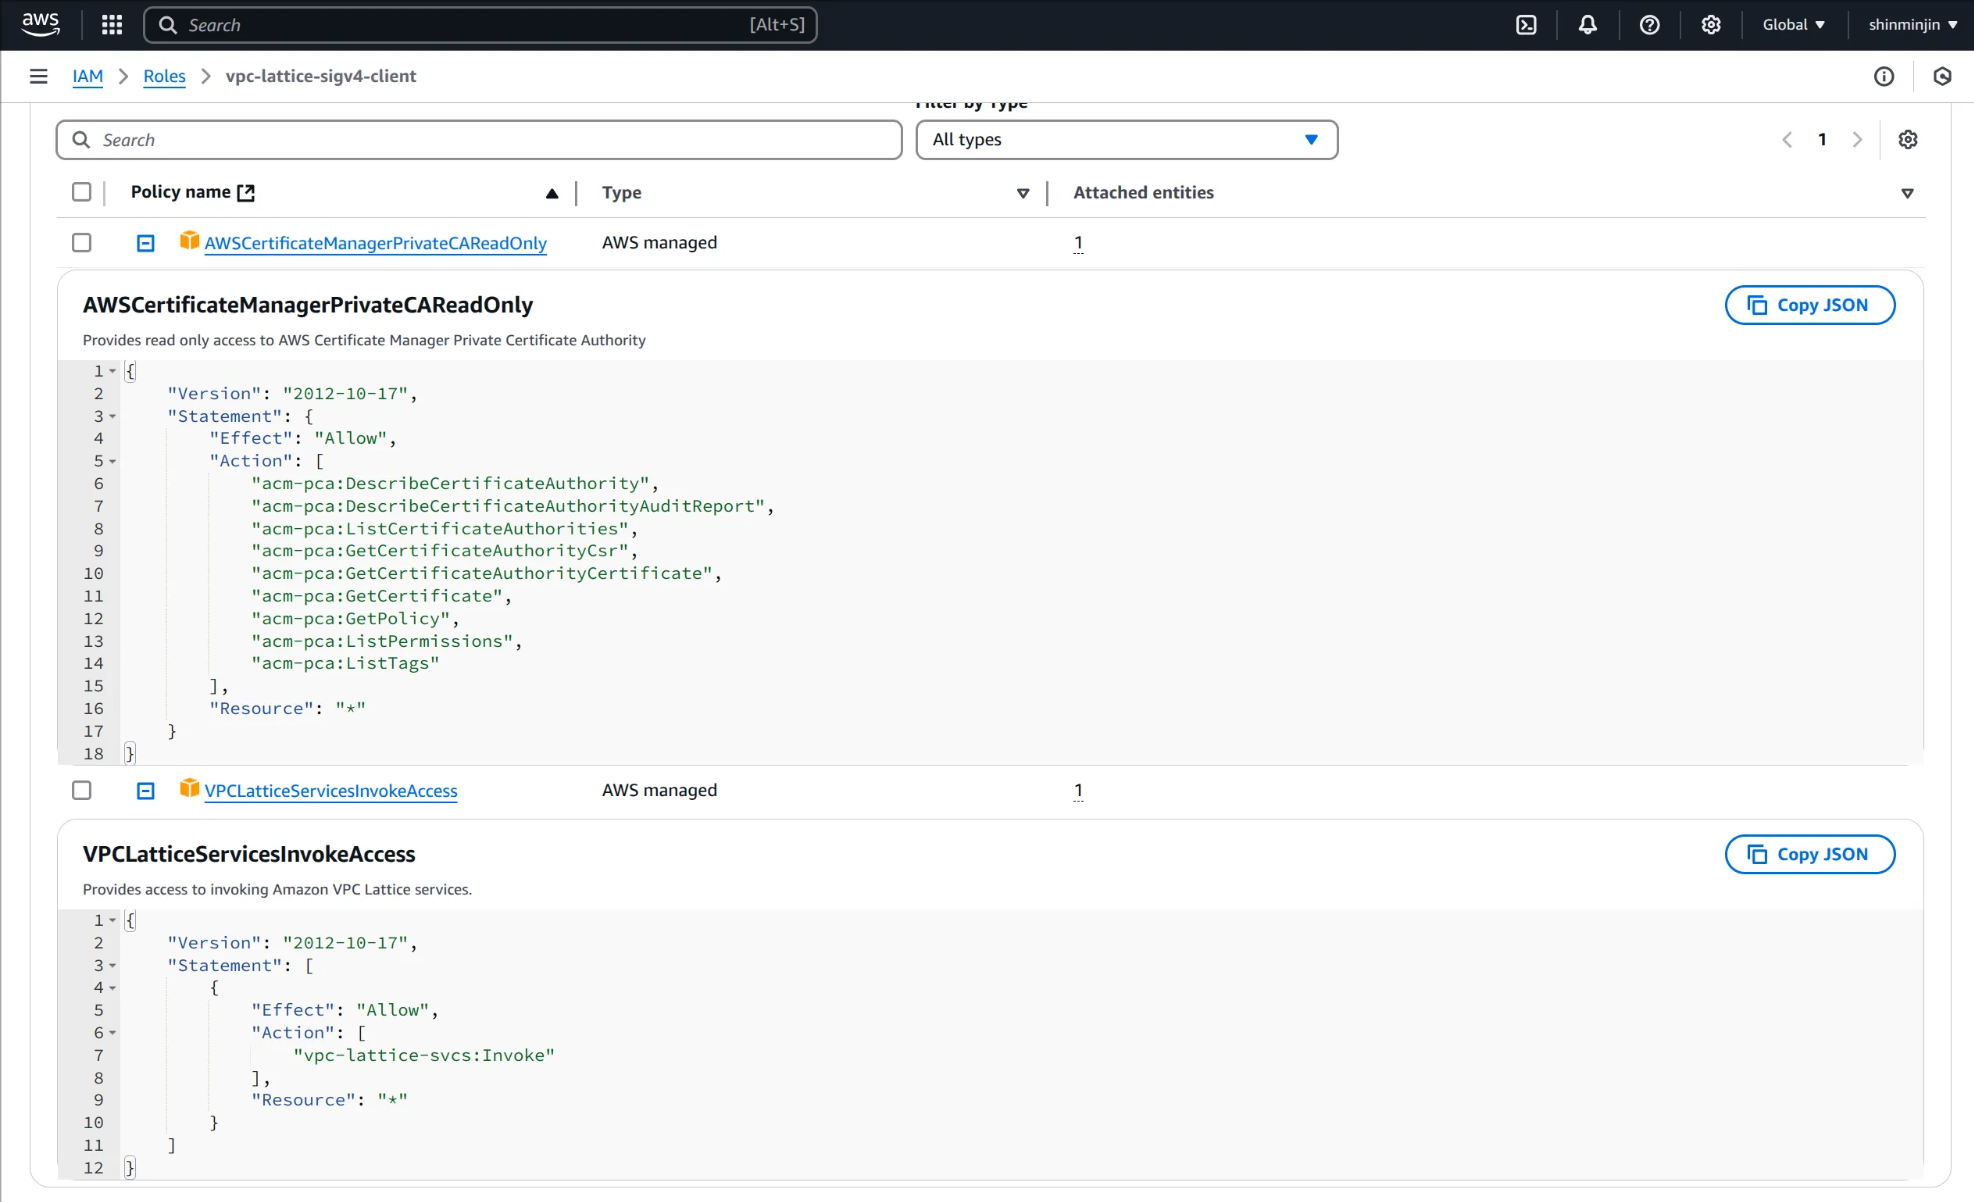This screenshot has width=1974, height=1202.
Task: Fold line 4 in VPCLattice JSON
Action: 113,988
